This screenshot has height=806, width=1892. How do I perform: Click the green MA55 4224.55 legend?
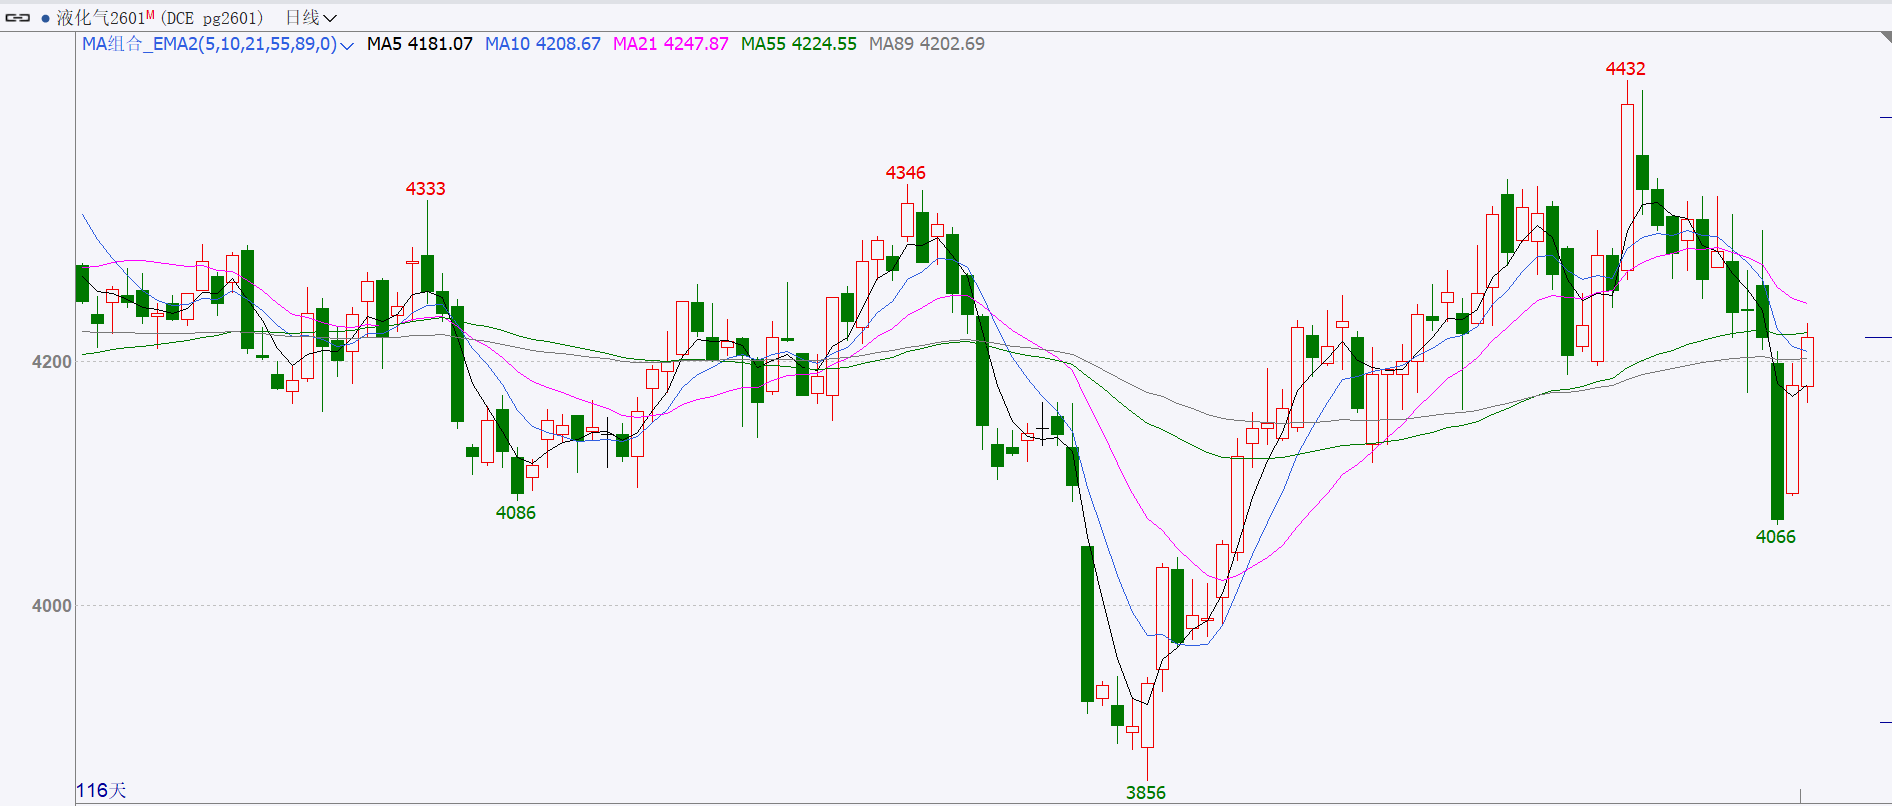798,44
